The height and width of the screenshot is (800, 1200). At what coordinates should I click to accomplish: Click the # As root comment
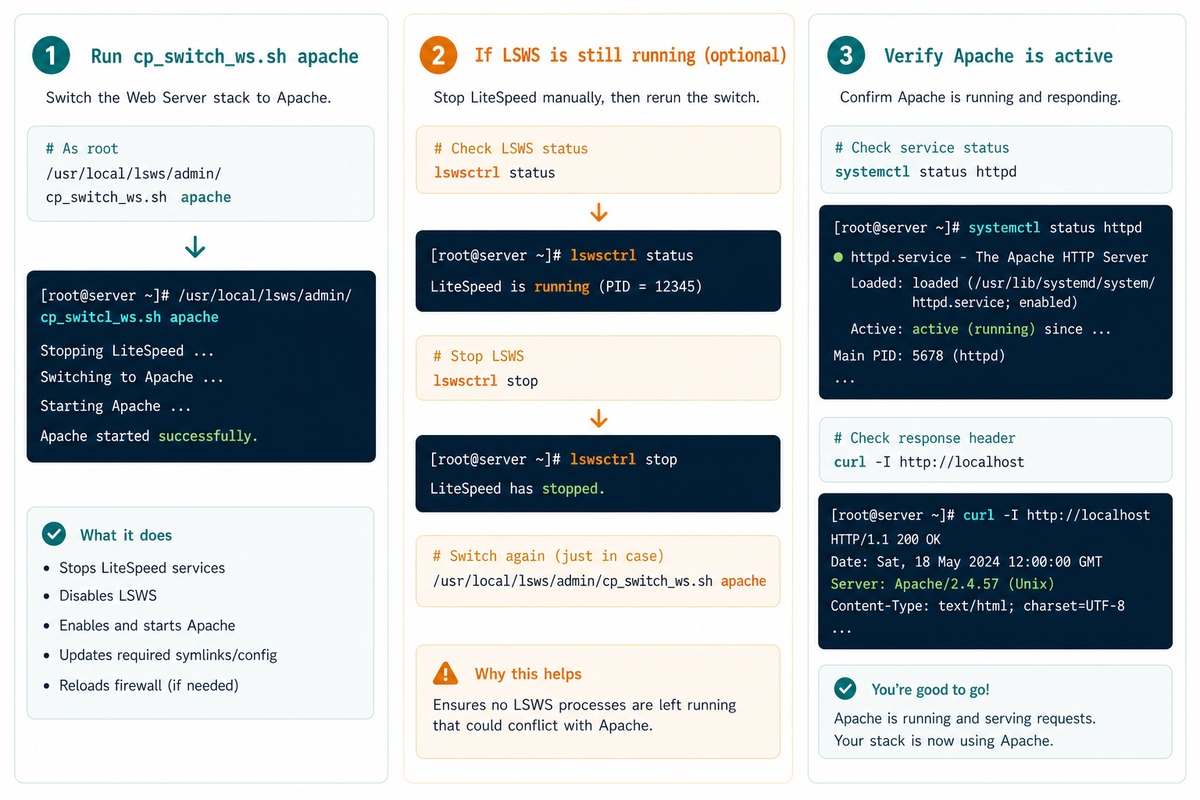pyautogui.click(x=82, y=148)
